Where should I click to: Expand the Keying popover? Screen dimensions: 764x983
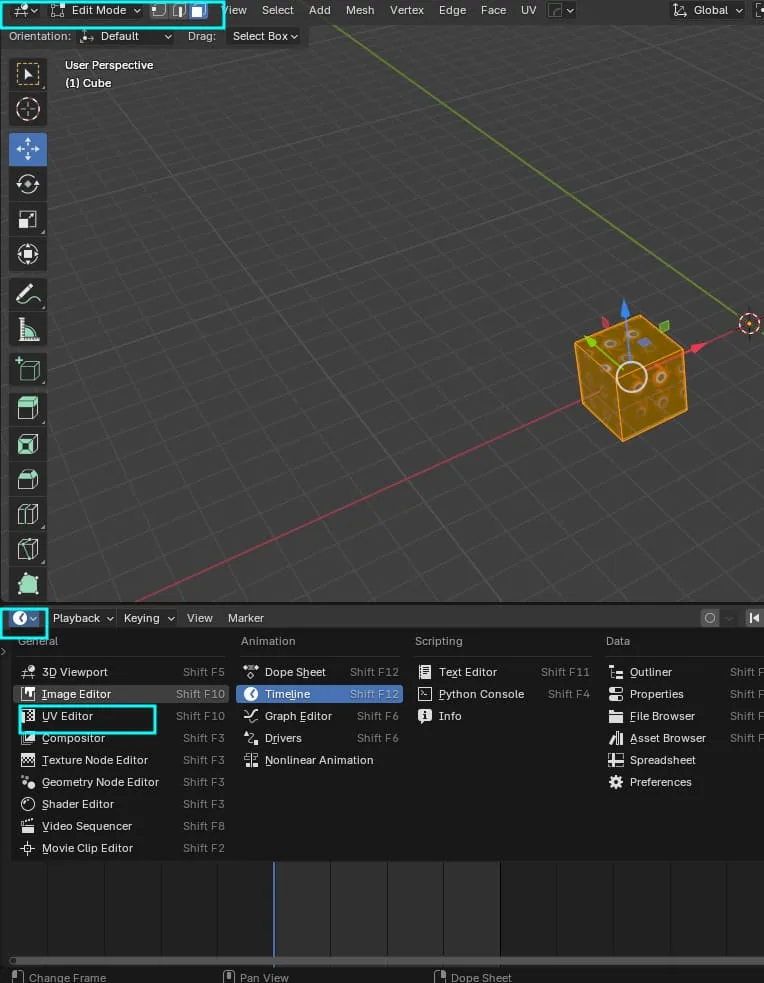(x=149, y=618)
